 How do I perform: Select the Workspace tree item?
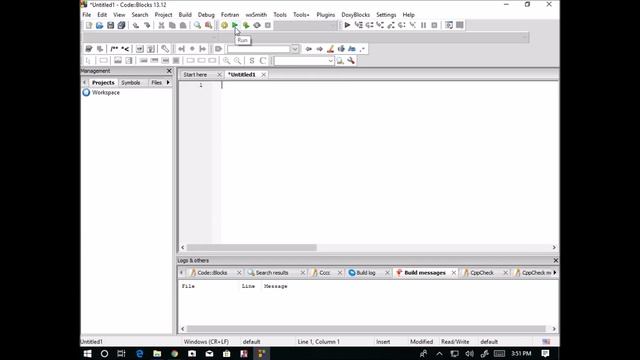pos(106,93)
